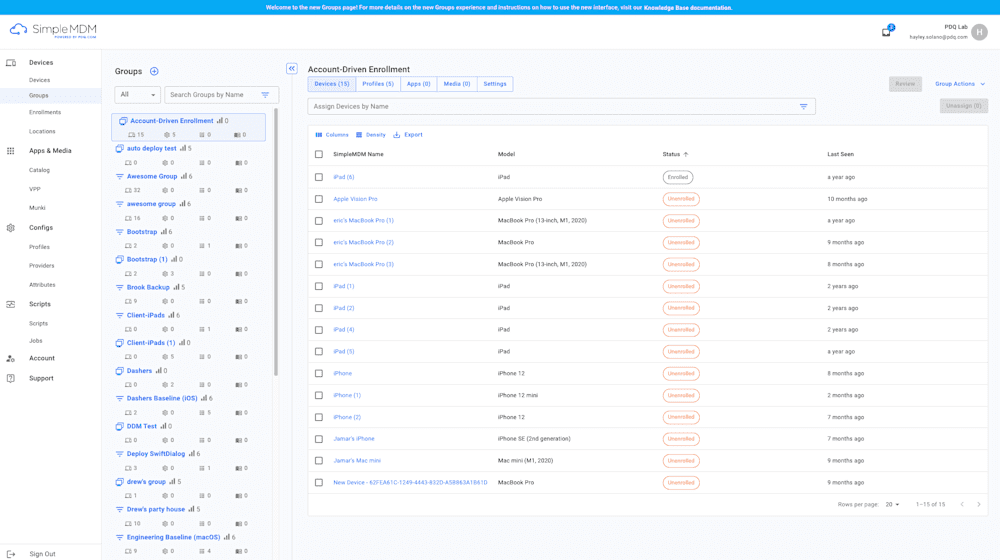Image resolution: width=1000 pixels, height=560 pixels.
Task: Select the Deploy SwiftDialog group
Action: tap(156, 453)
